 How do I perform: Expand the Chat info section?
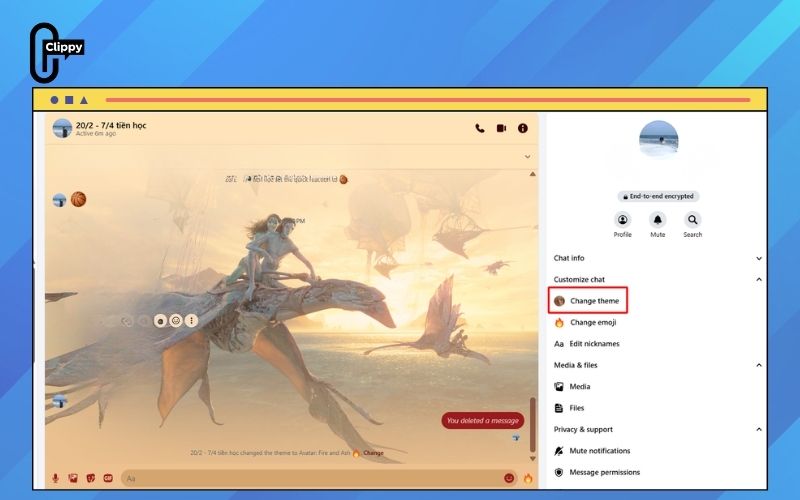tap(658, 258)
